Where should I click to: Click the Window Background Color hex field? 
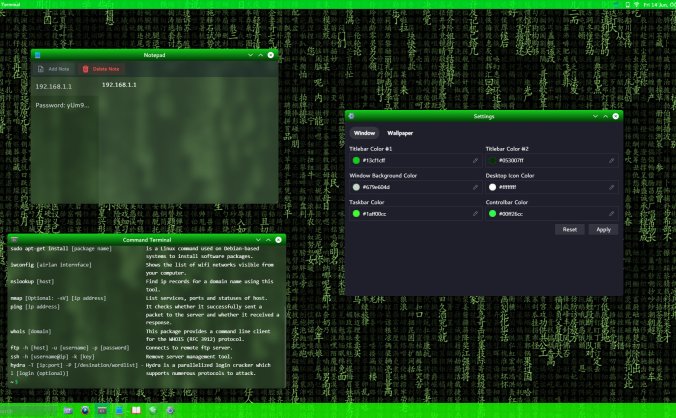pos(416,187)
